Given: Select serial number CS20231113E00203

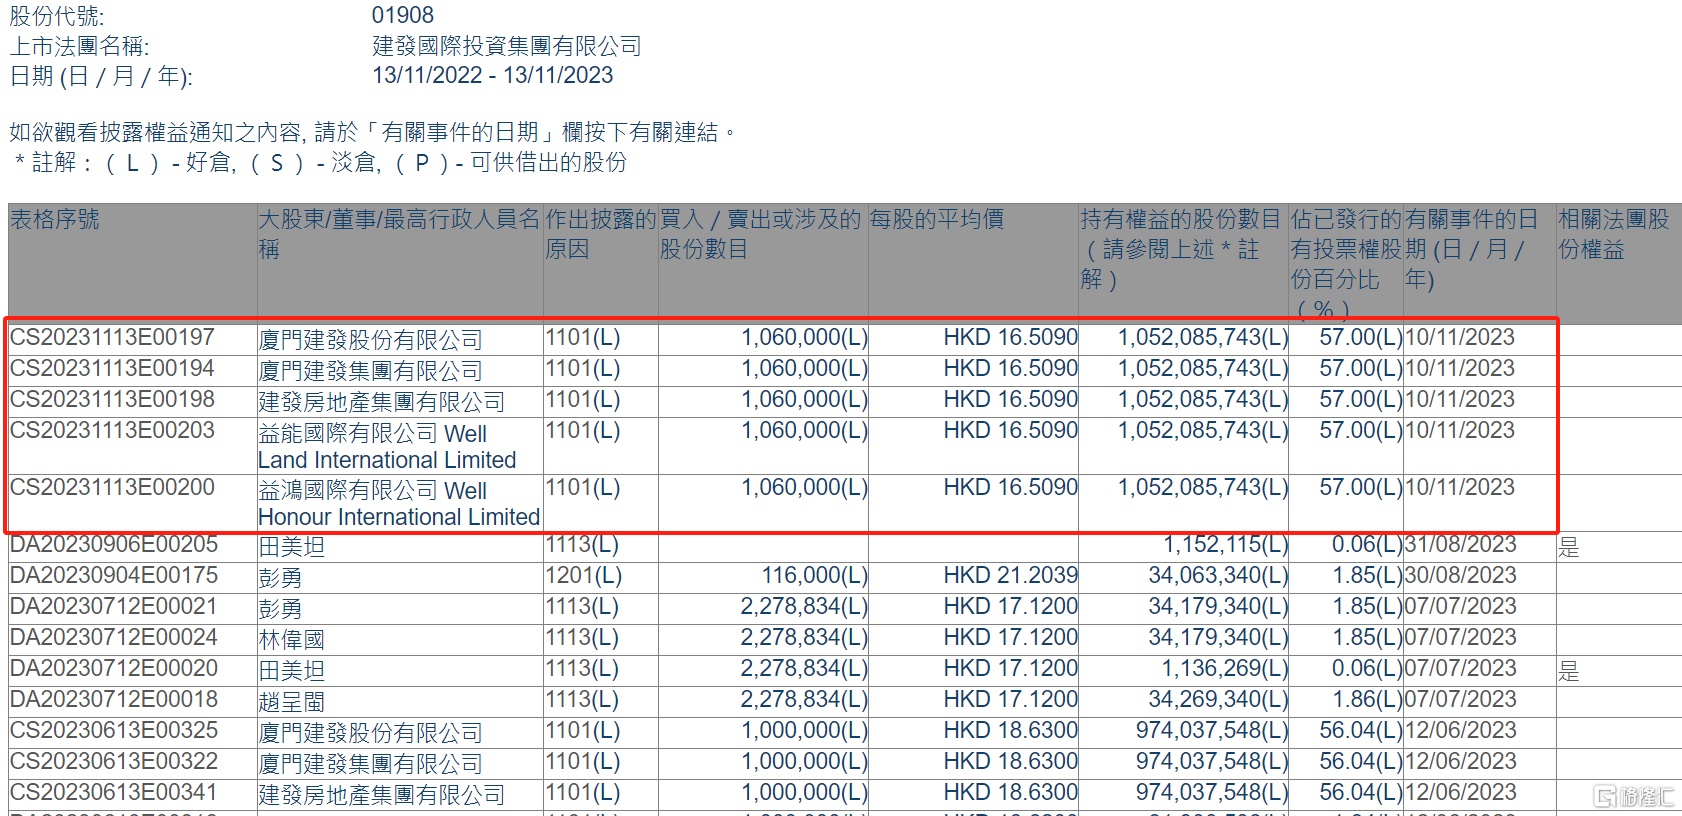Looking at the screenshot, I should (x=113, y=431).
